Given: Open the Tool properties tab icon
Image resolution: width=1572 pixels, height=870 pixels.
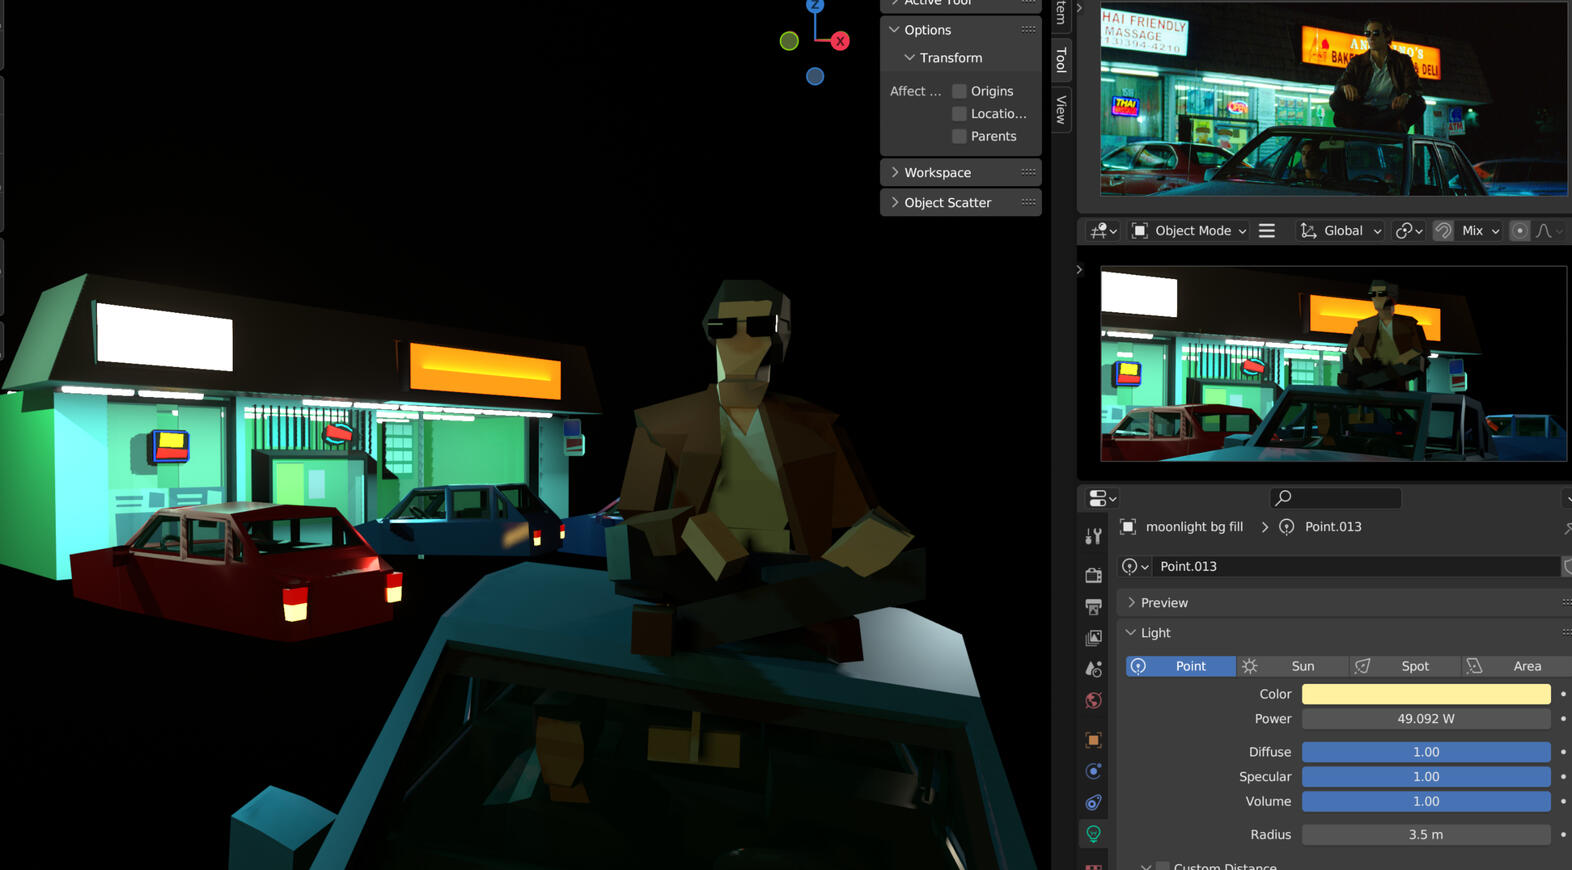Looking at the screenshot, I should [x=1093, y=537].
